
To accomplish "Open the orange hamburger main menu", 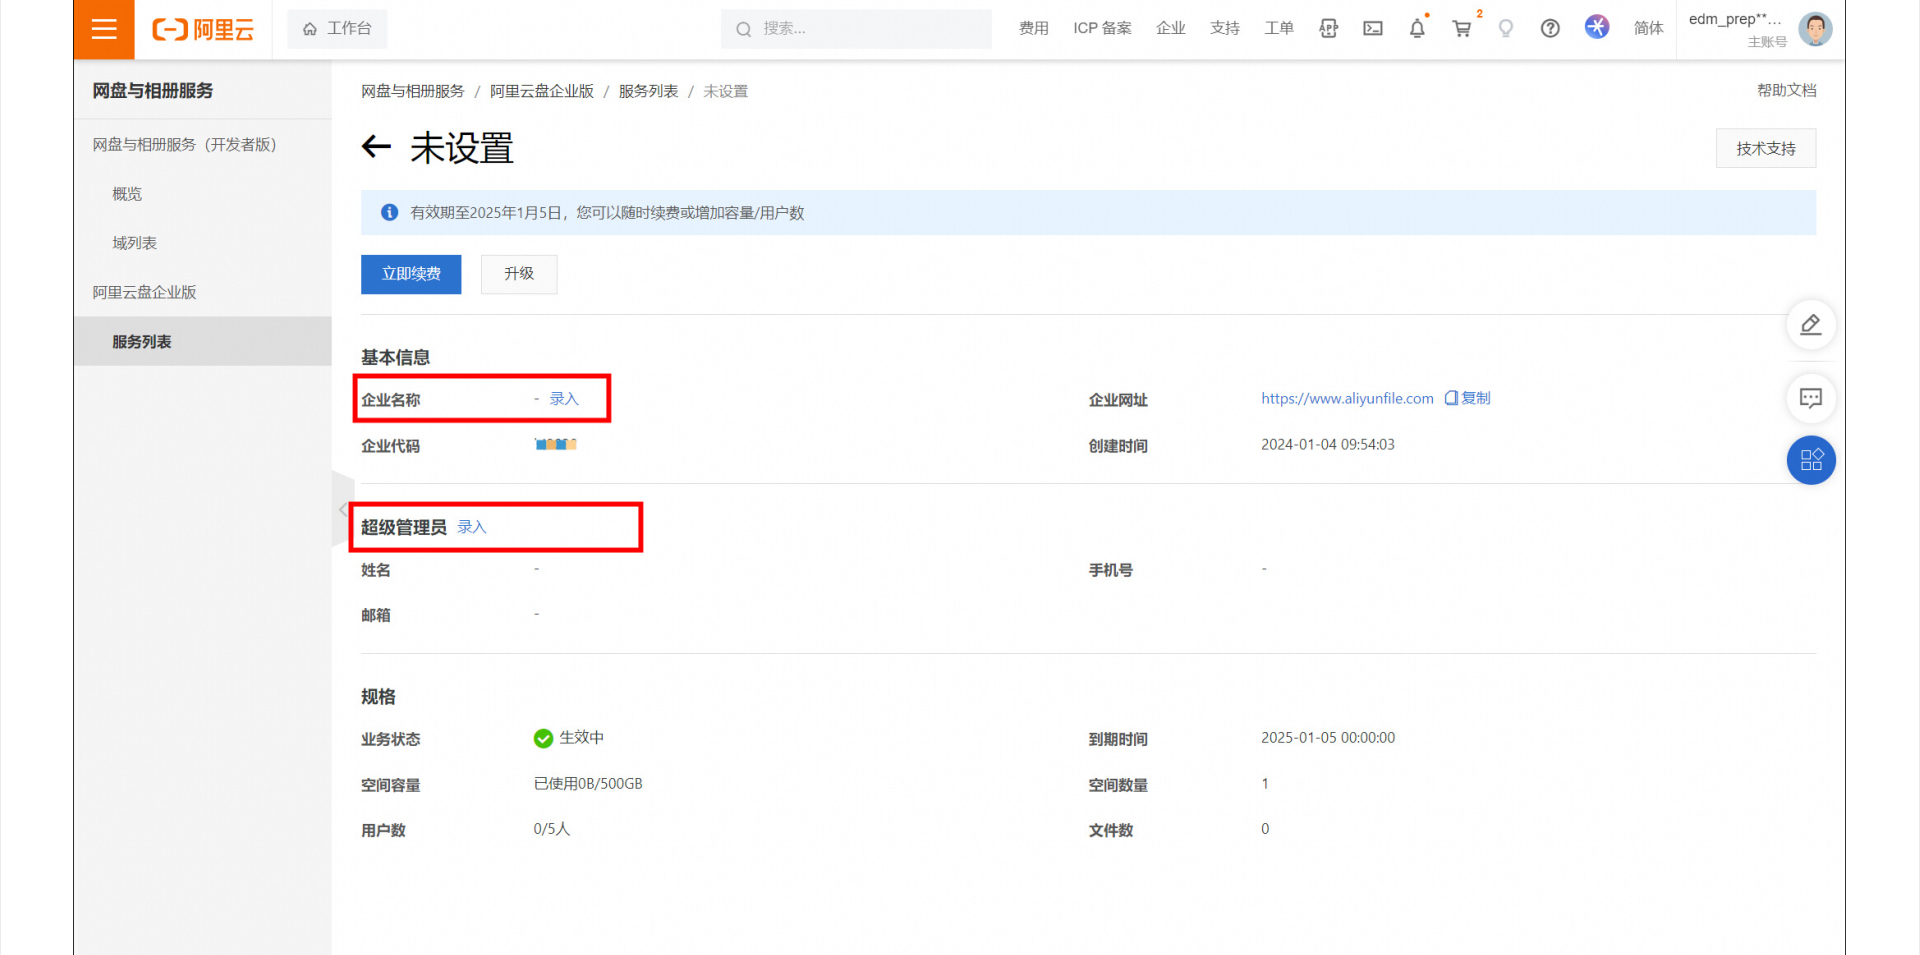I will point(104,29).
